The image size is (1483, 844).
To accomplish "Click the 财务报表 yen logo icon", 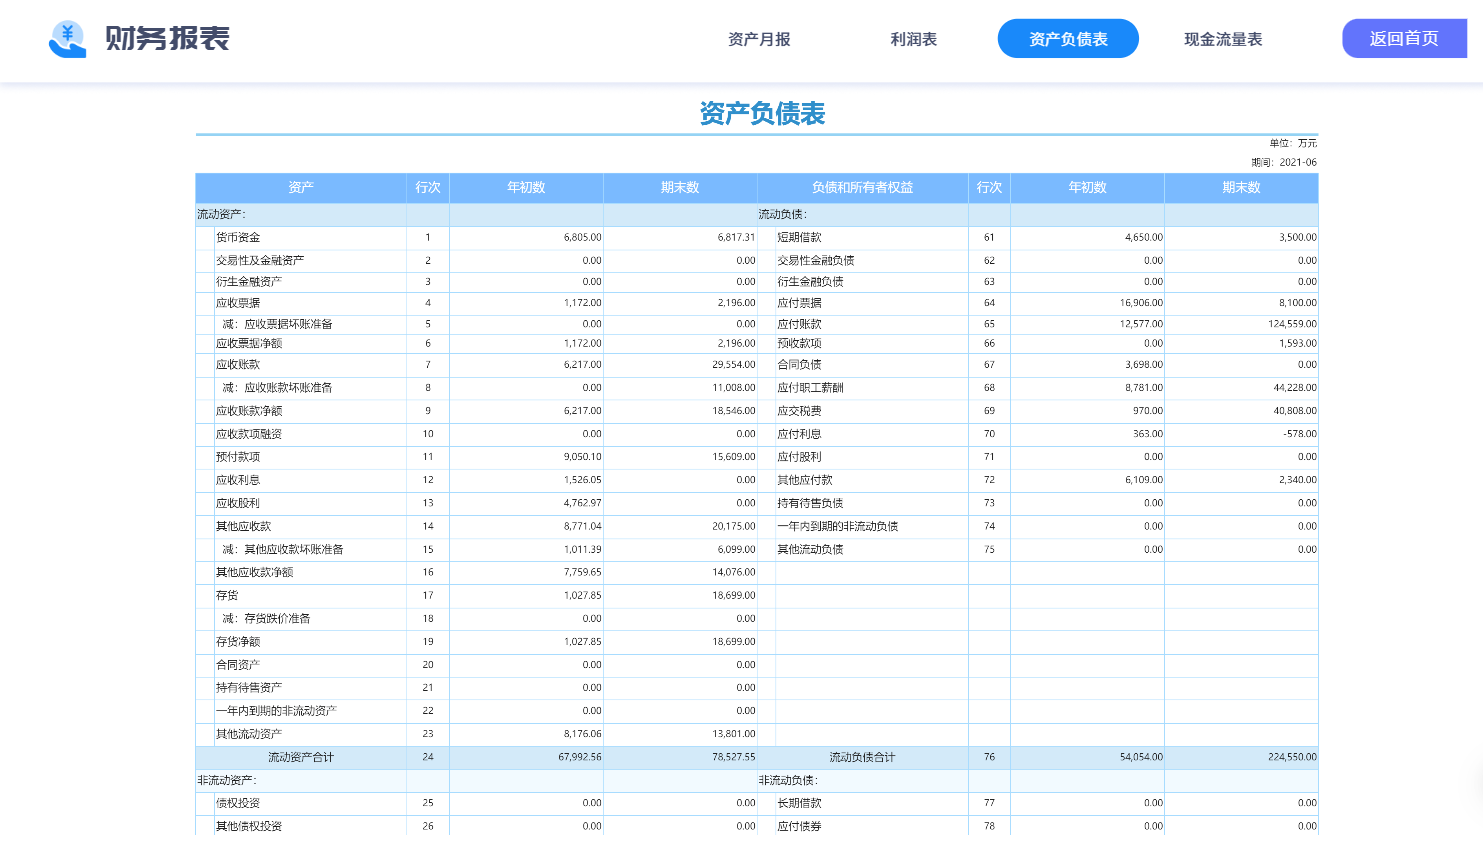I will (67, 39).
